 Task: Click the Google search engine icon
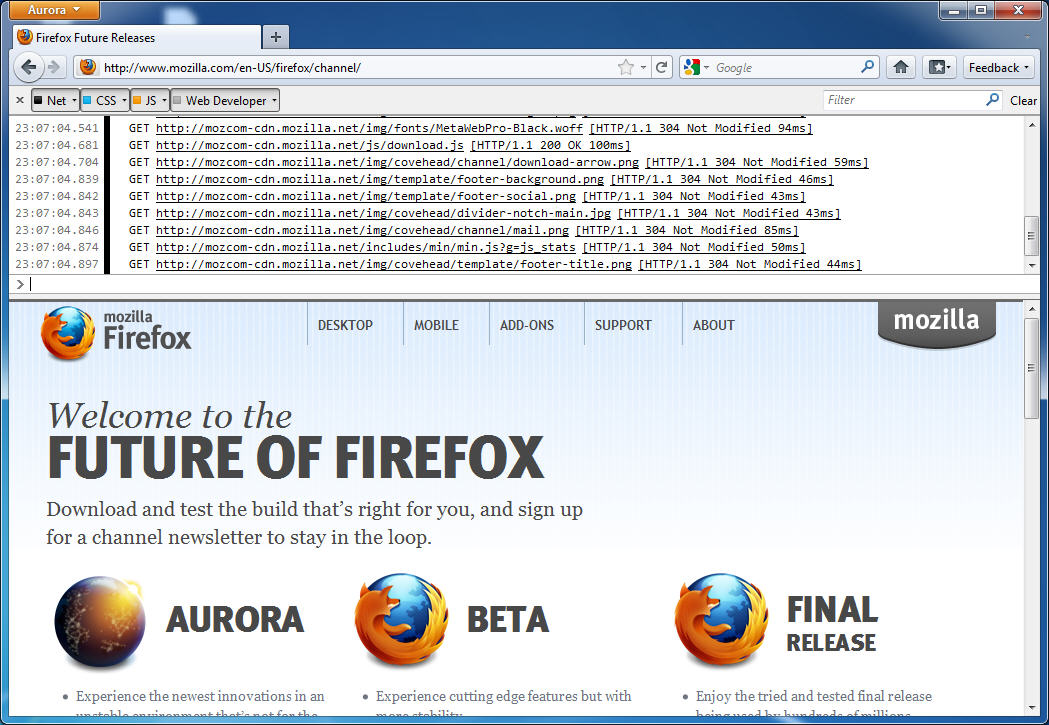point(692,67)
